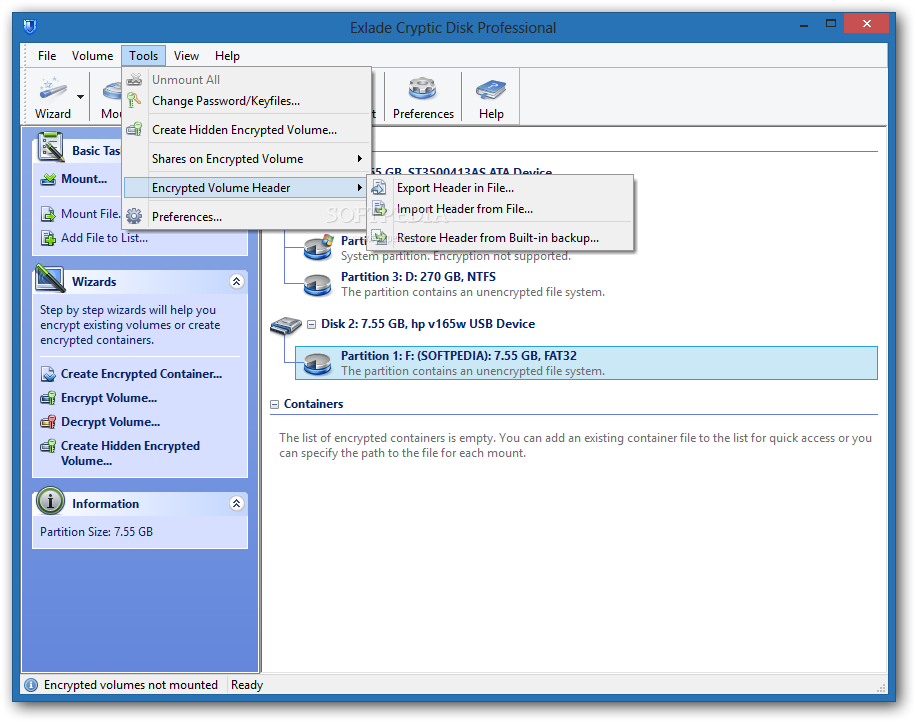Click the Add File to List... link

(105, 238)
